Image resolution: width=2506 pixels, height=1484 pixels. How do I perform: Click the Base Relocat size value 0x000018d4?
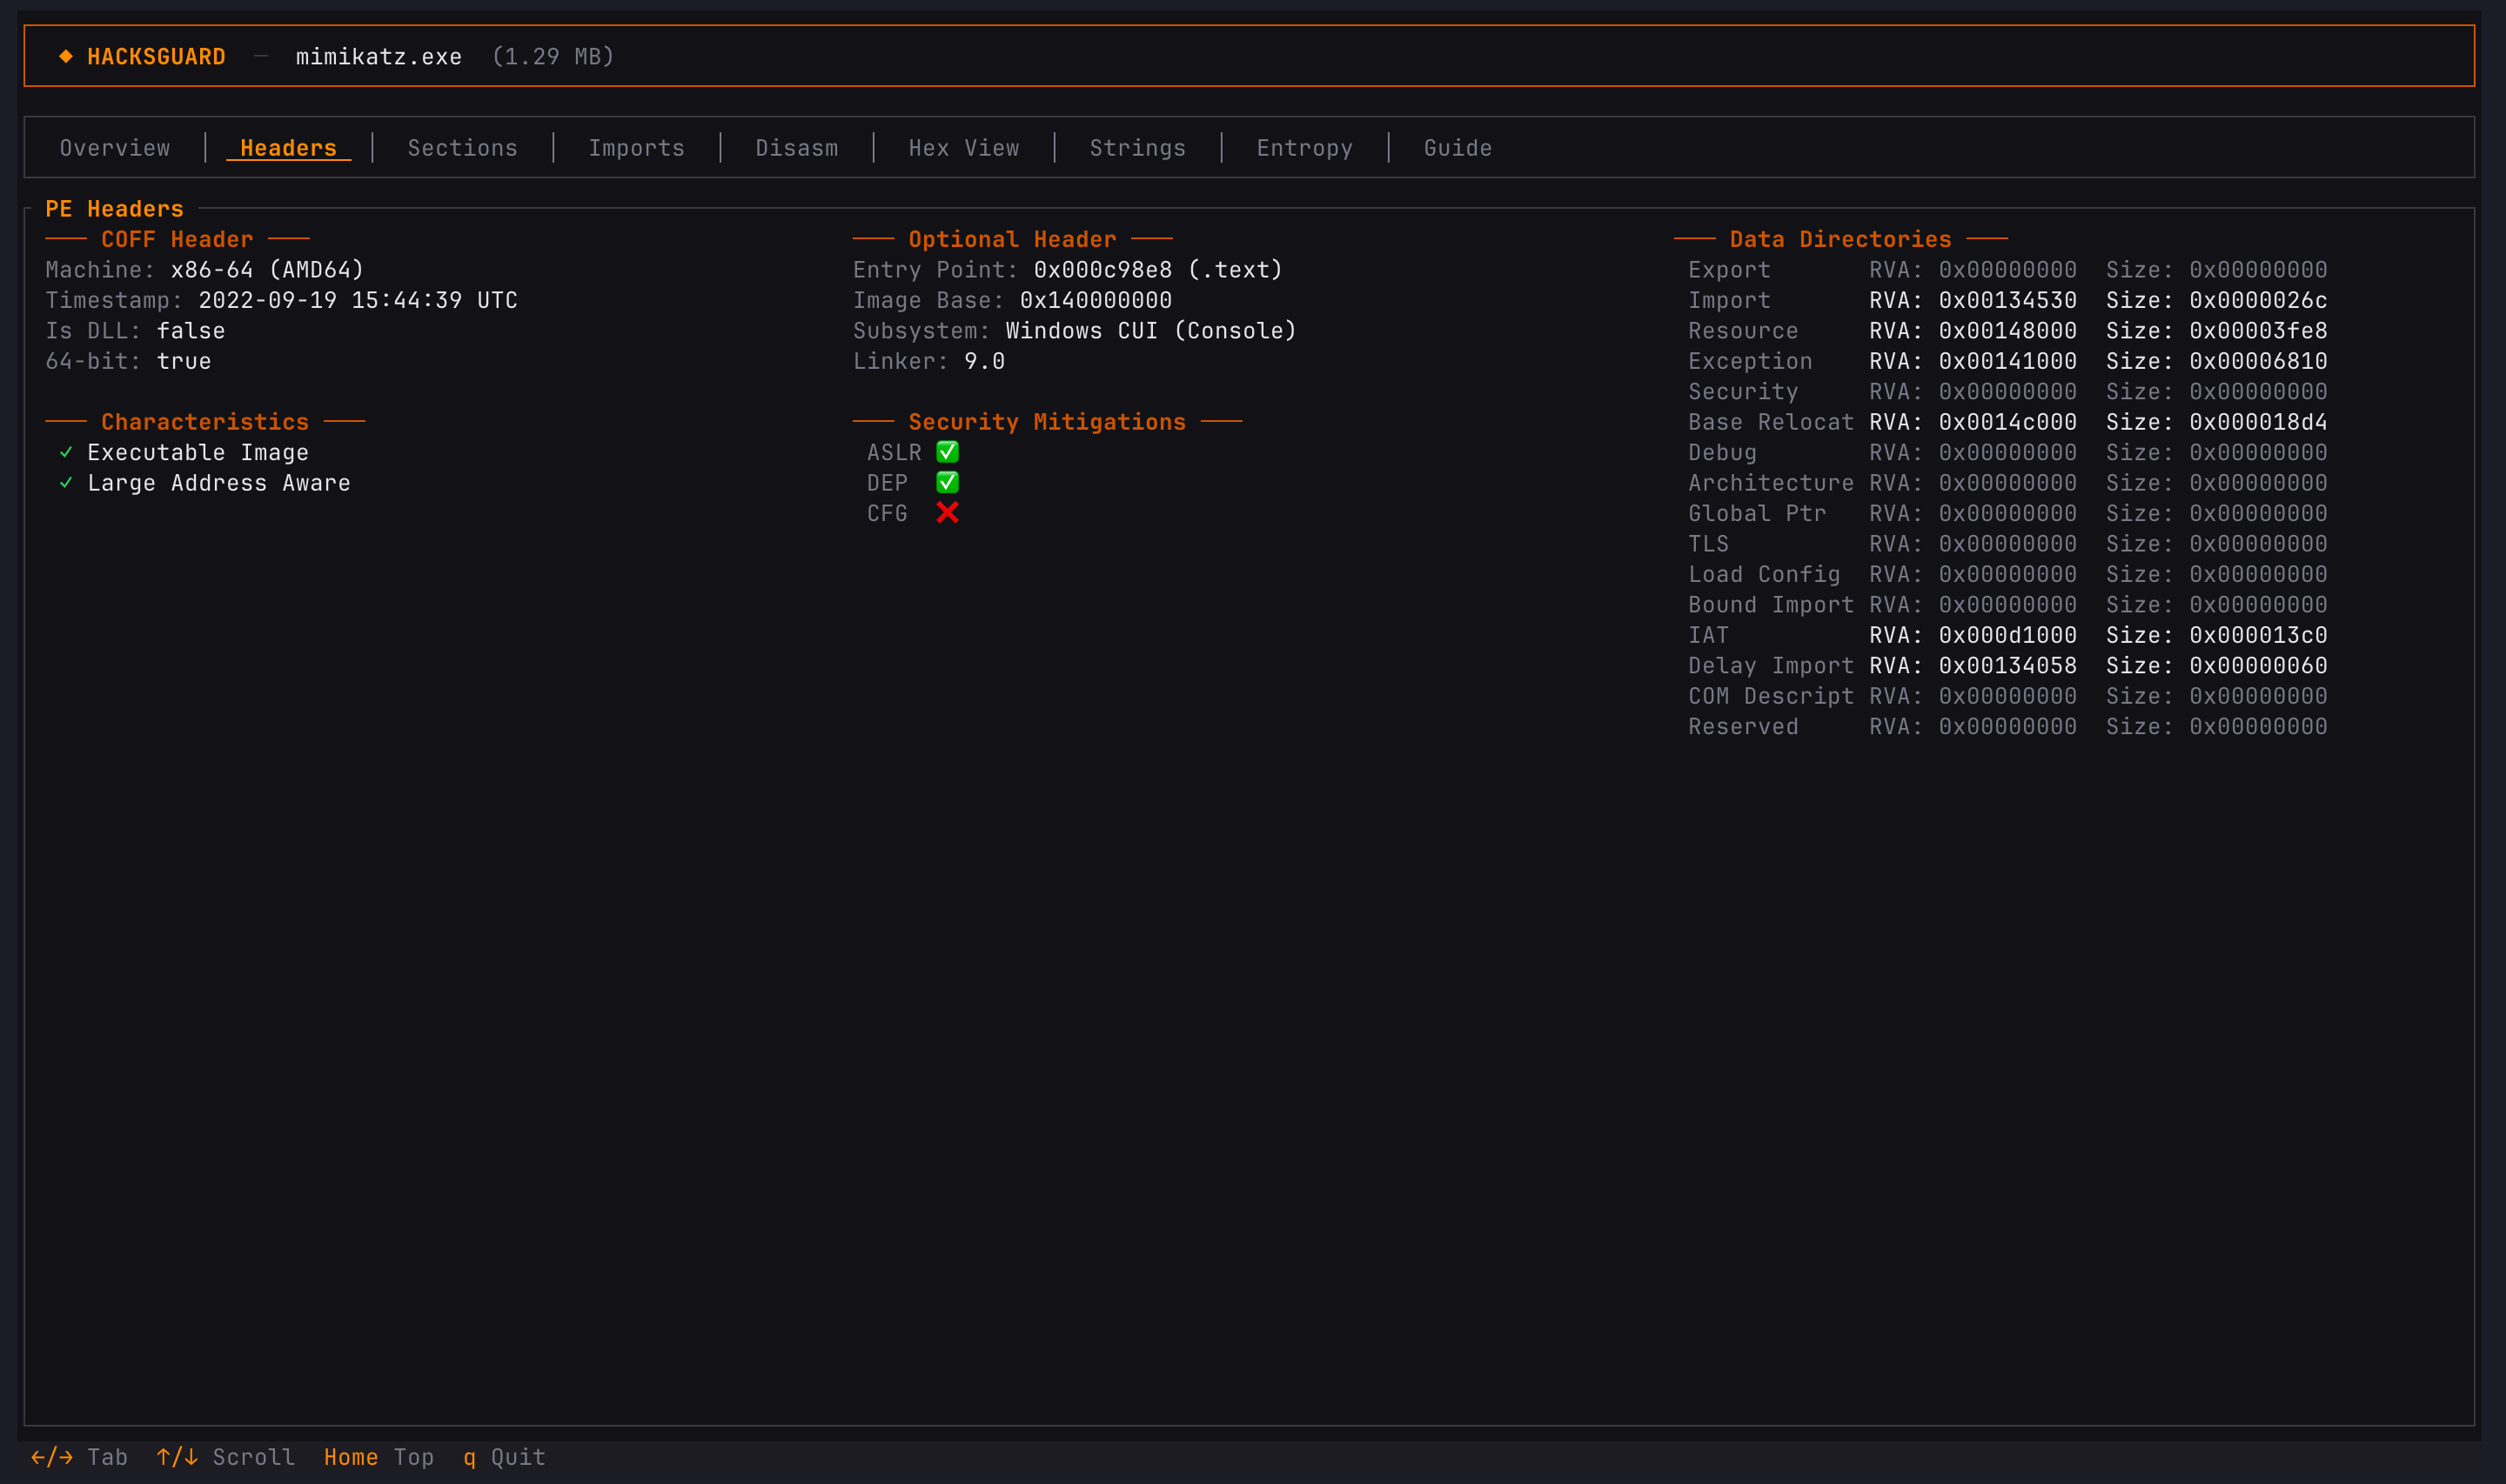(2259, 422)
